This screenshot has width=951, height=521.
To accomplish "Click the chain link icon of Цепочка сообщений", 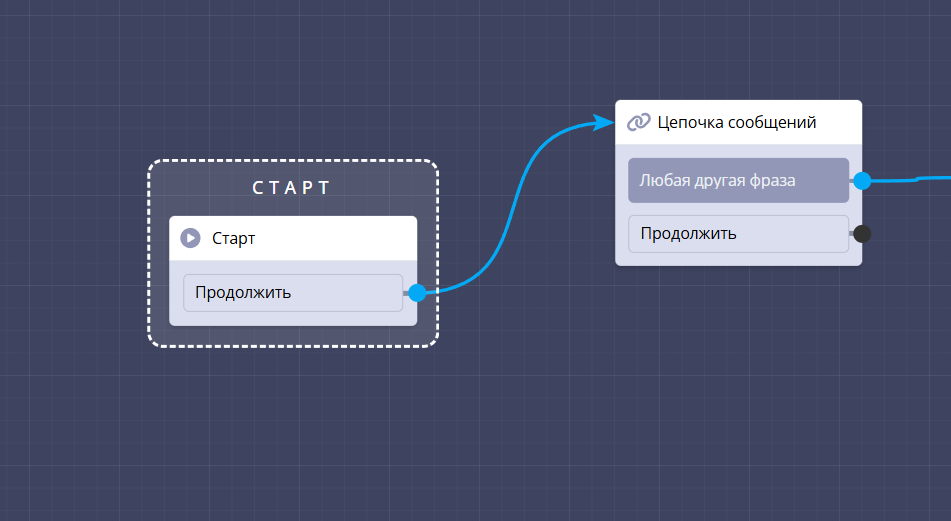I will pyautogui.click(x=638, y=122).
